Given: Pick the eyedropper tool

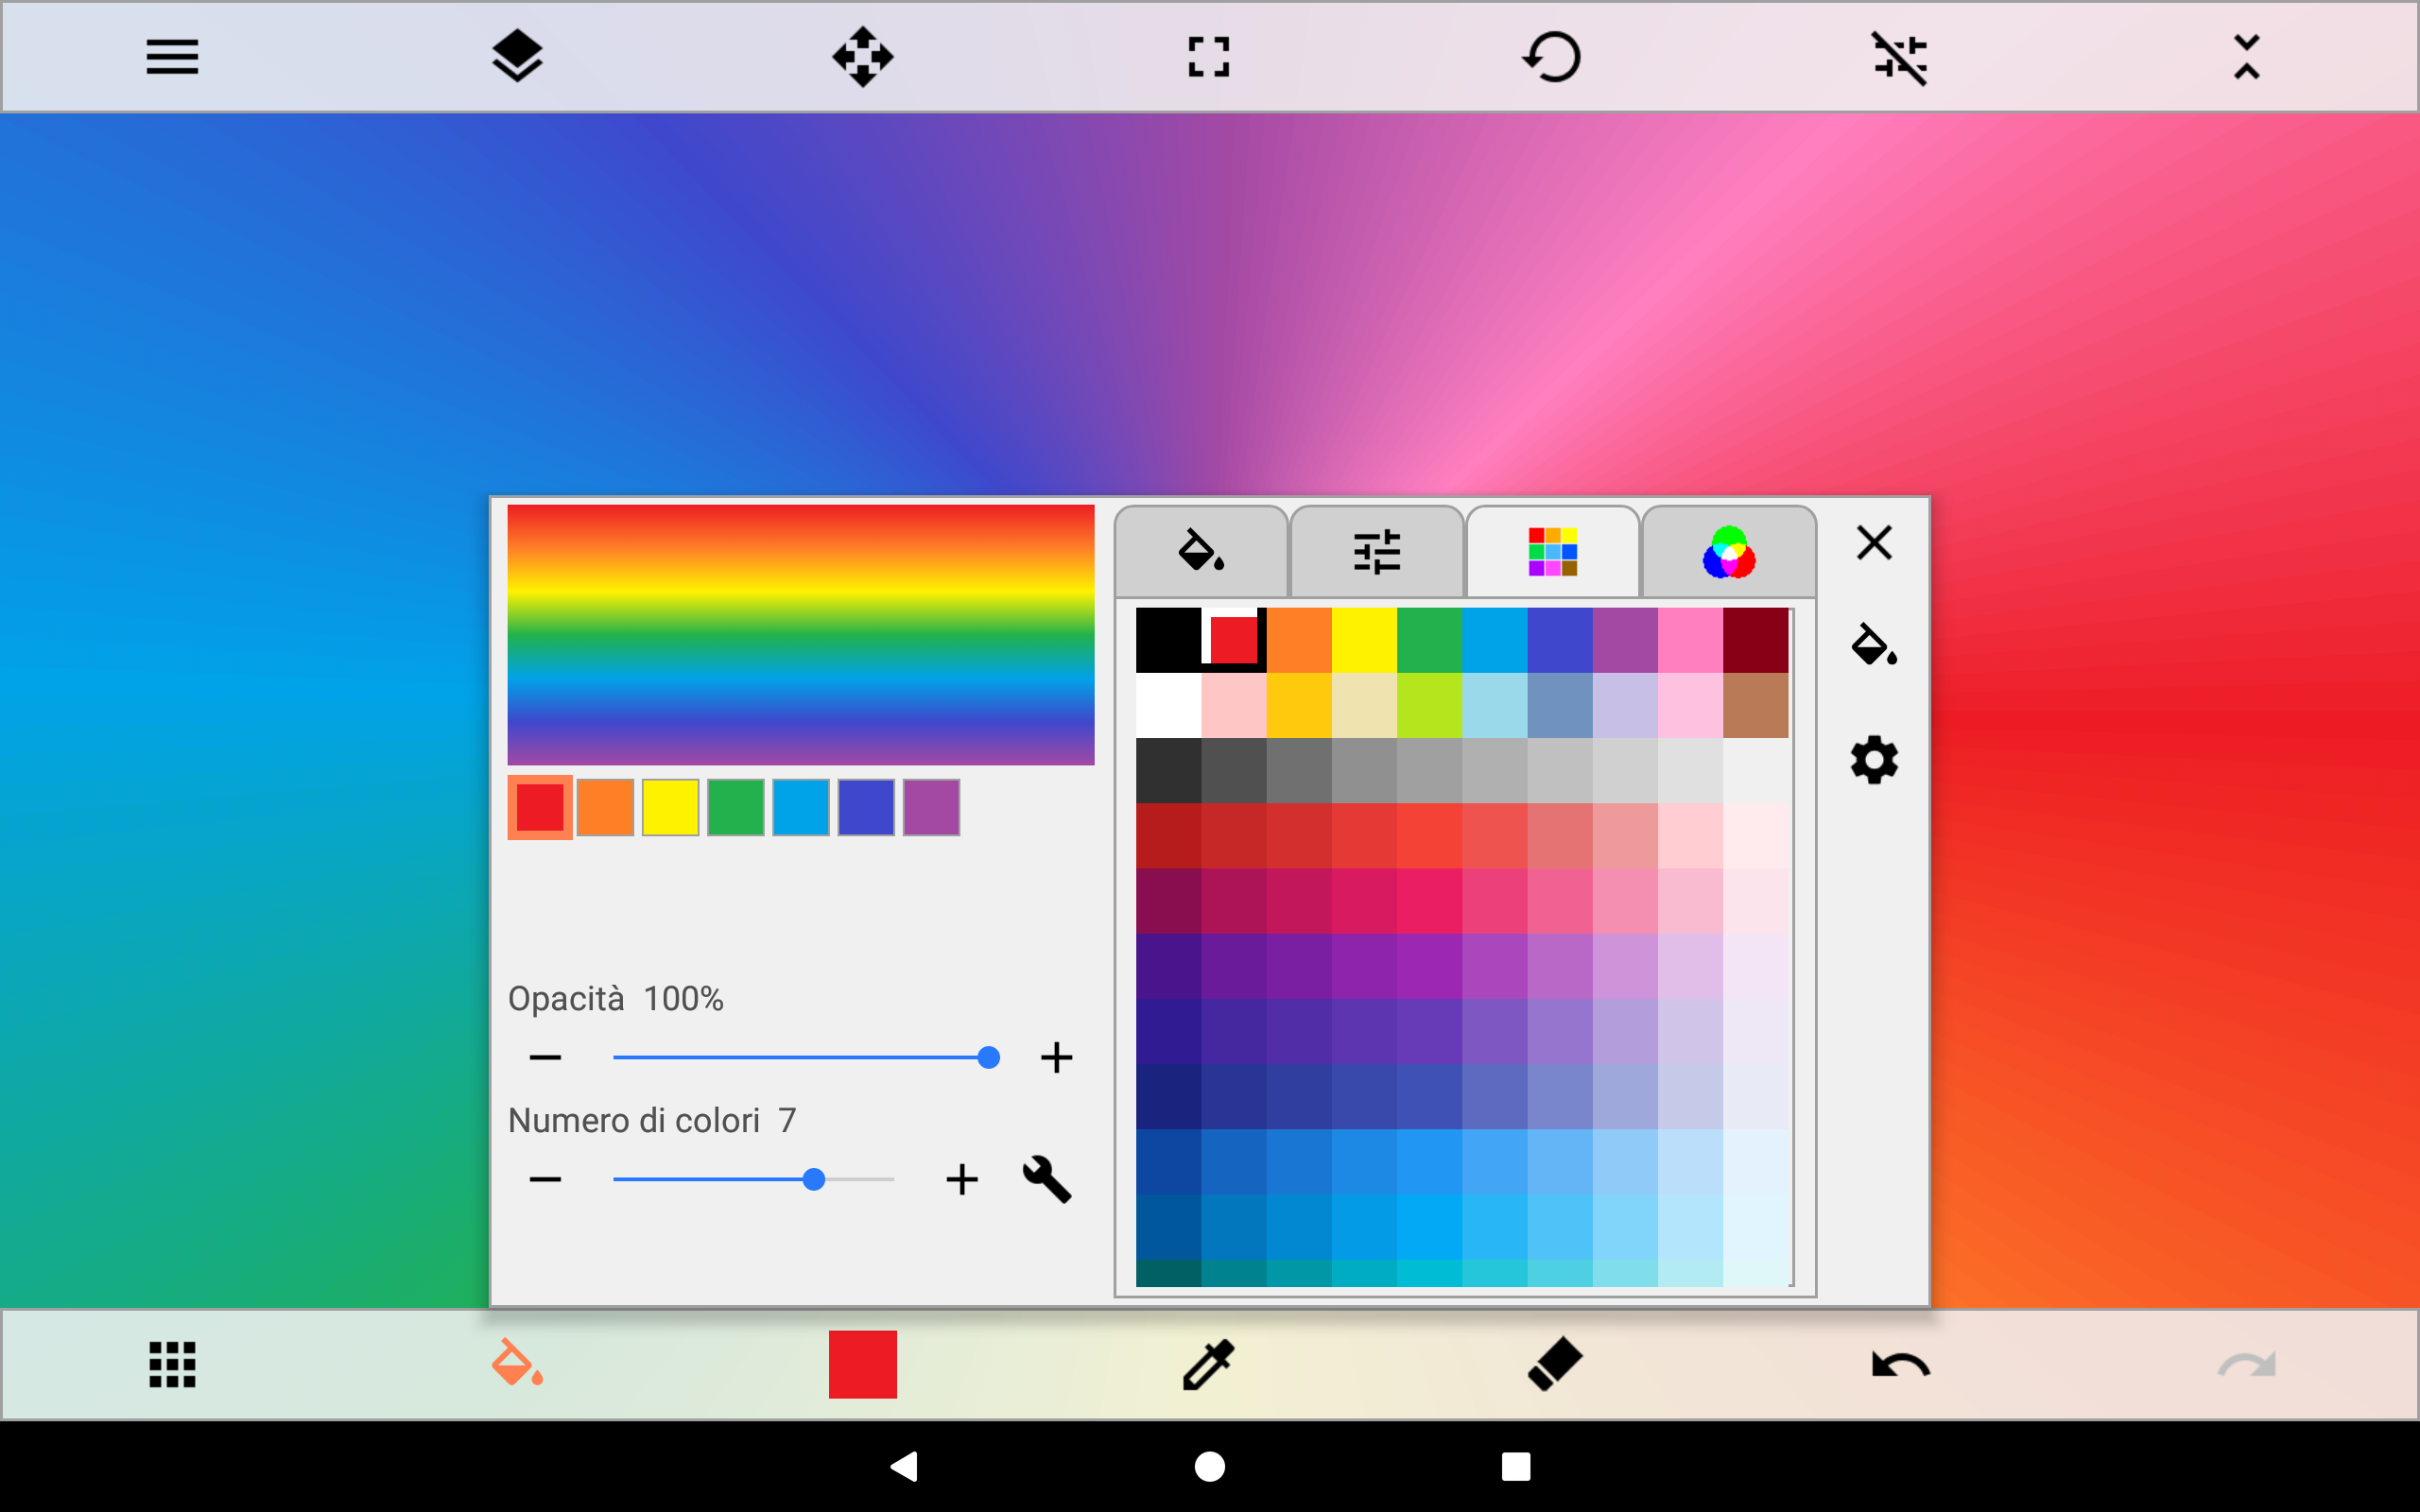Looking at the screenshot, I should [1208, 1364].
